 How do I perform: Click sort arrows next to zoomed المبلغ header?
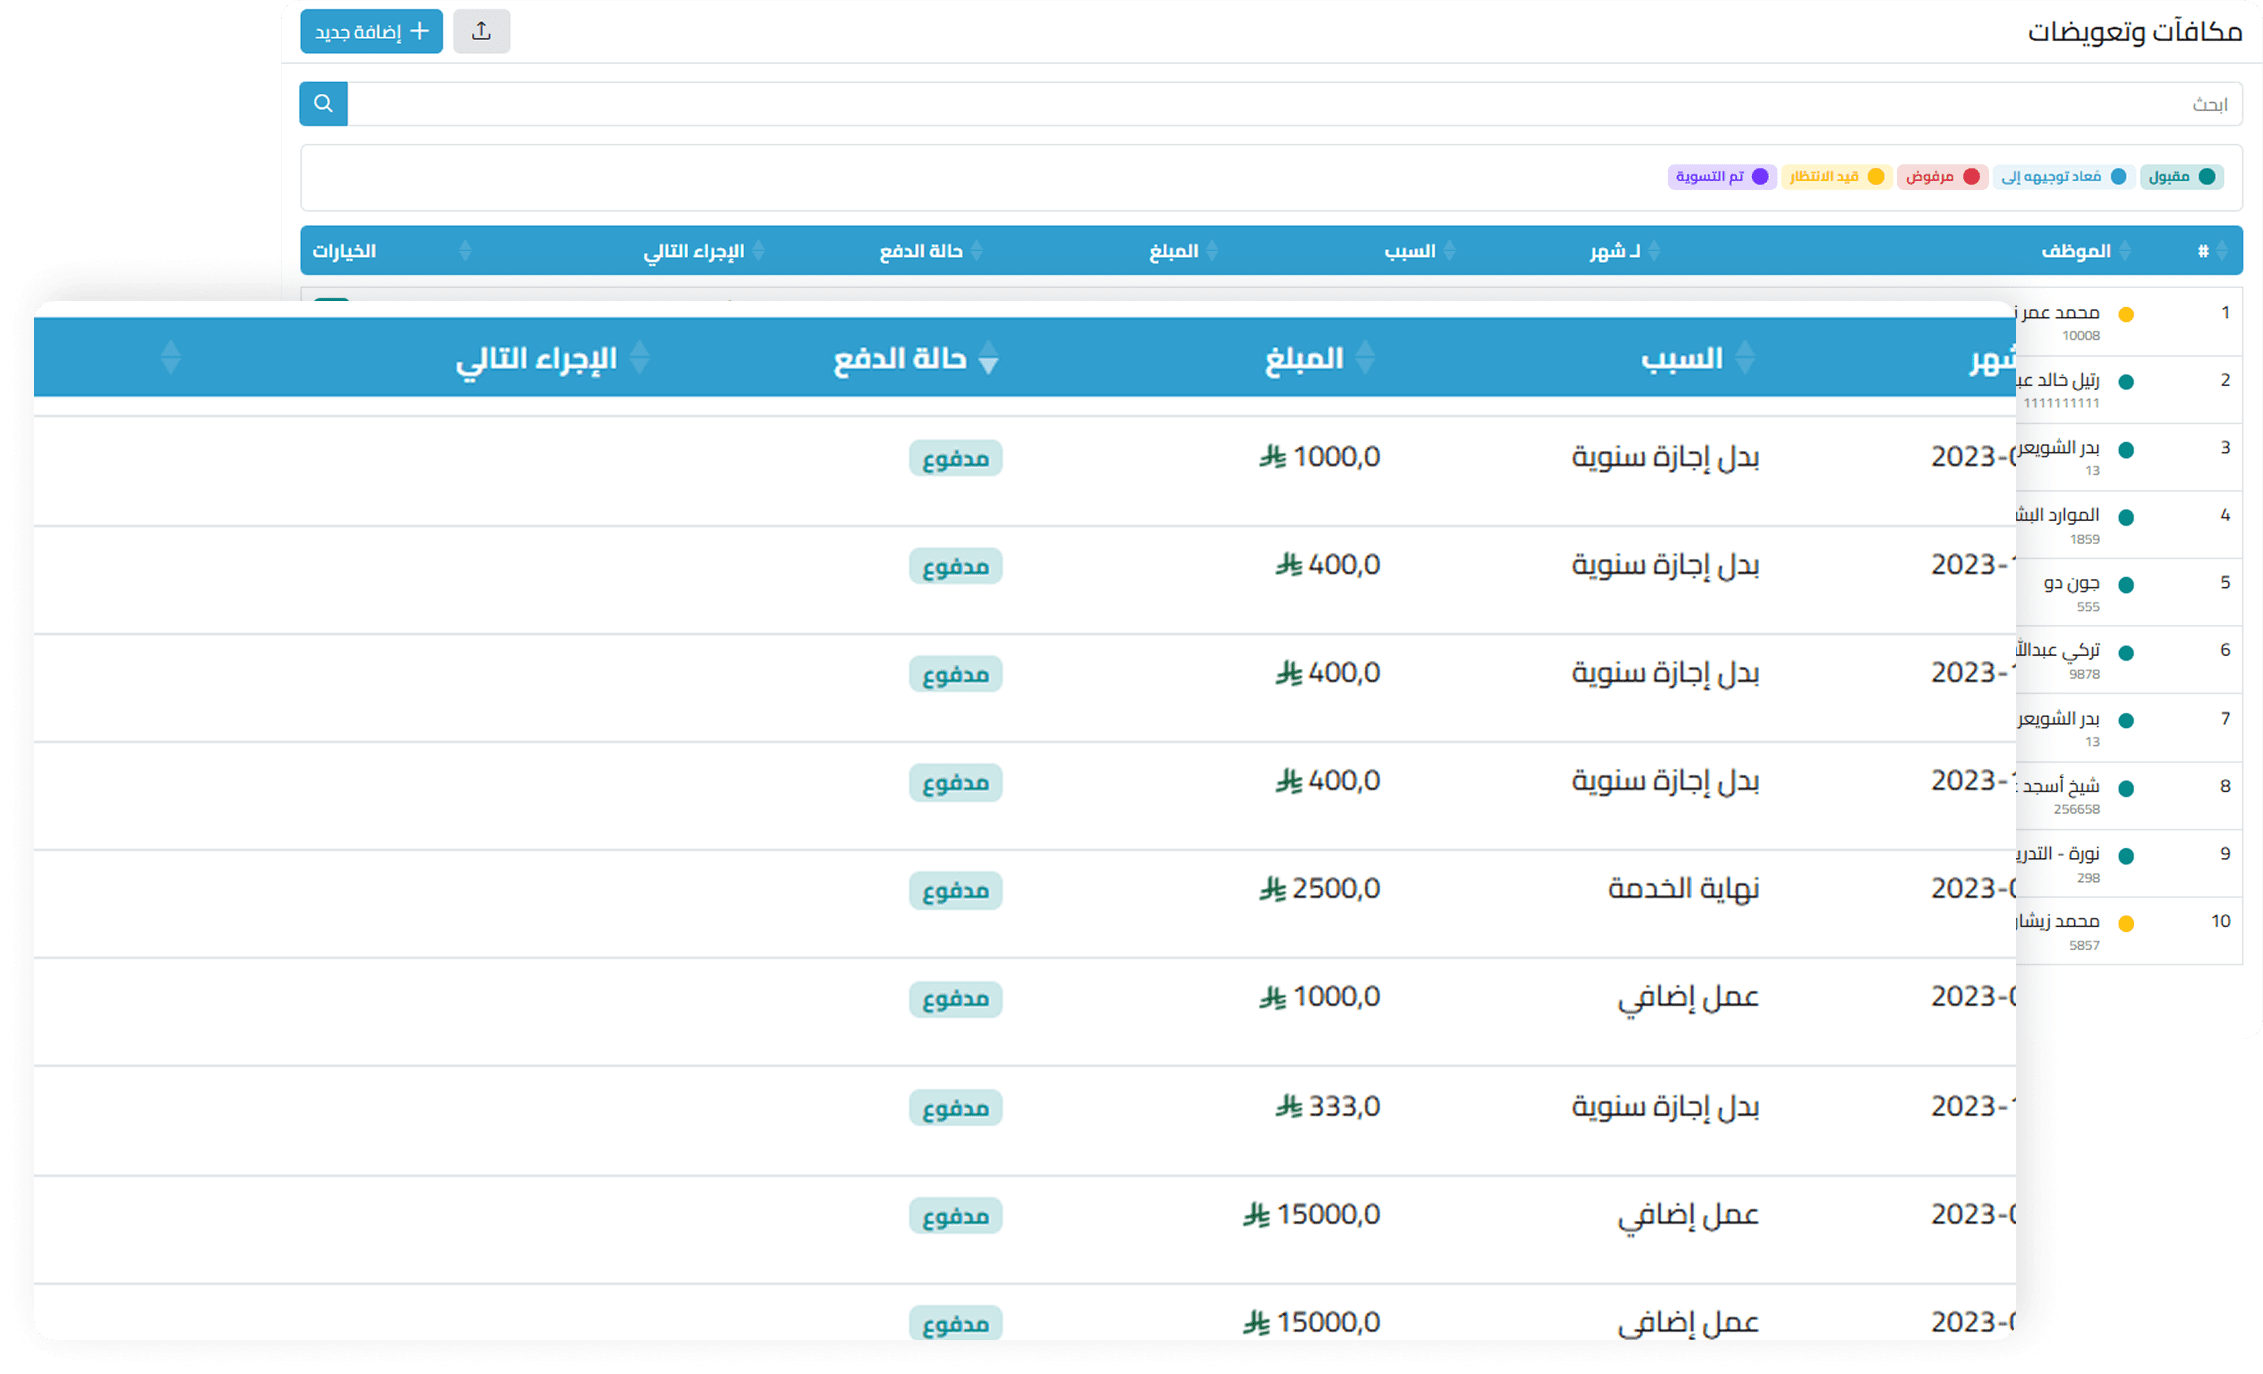[1365, 358]
